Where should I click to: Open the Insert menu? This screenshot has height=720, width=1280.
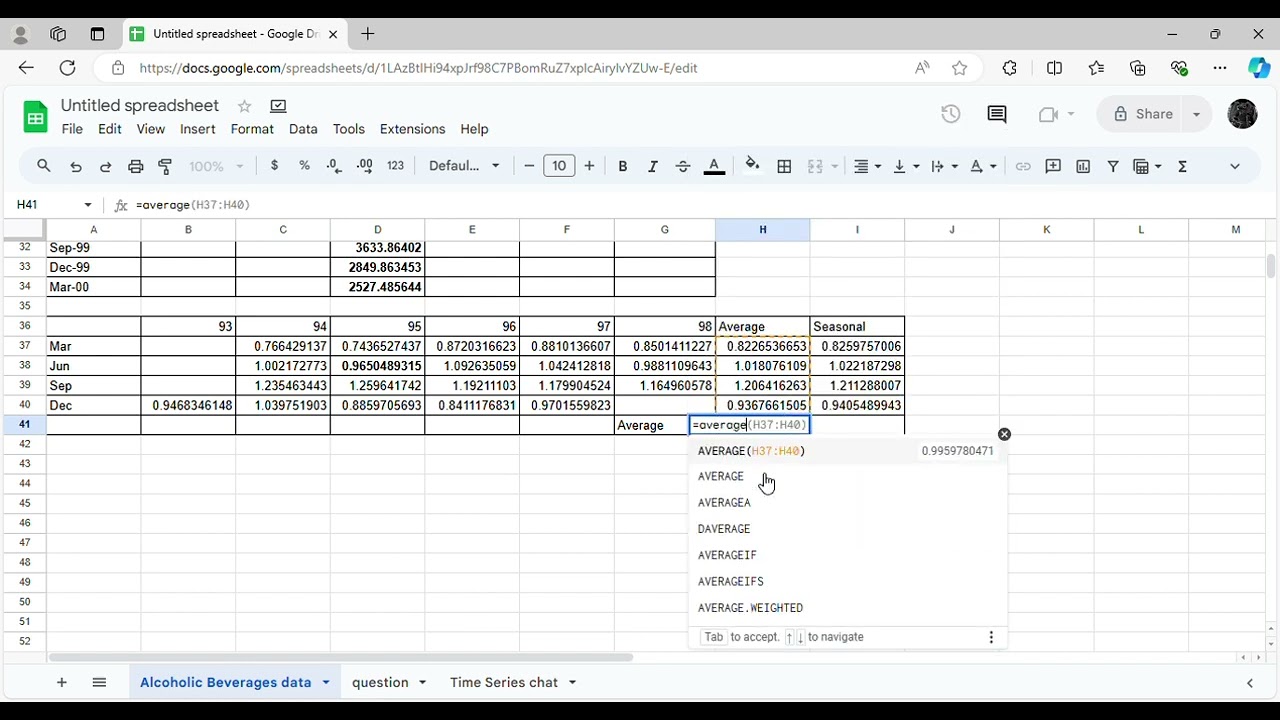198,129
